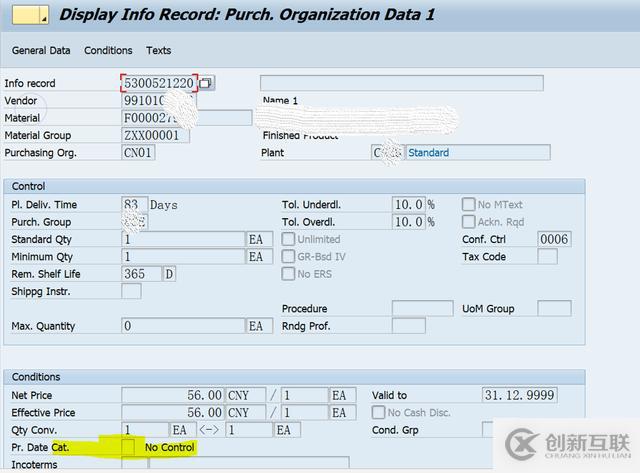Image resolution: width=640 pixels, height=473 pixels.
Task: Go to General Data
Action: tap(41, 51)
